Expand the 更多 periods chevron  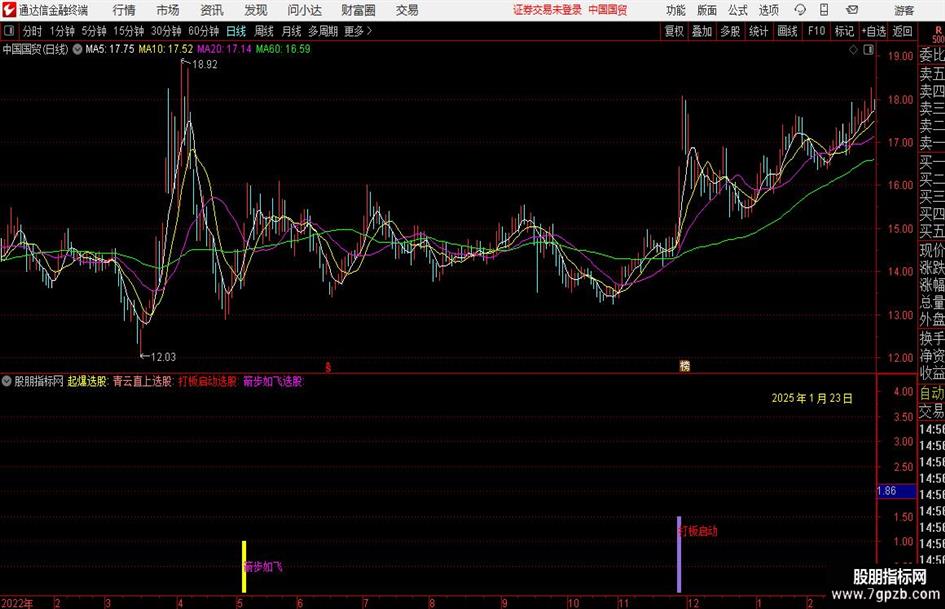(369, 31)
